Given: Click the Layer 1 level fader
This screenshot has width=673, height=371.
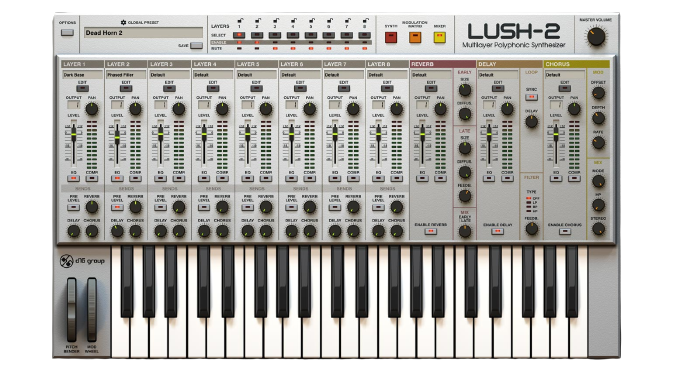Looking at the screenshot, I should click(74, 135).
